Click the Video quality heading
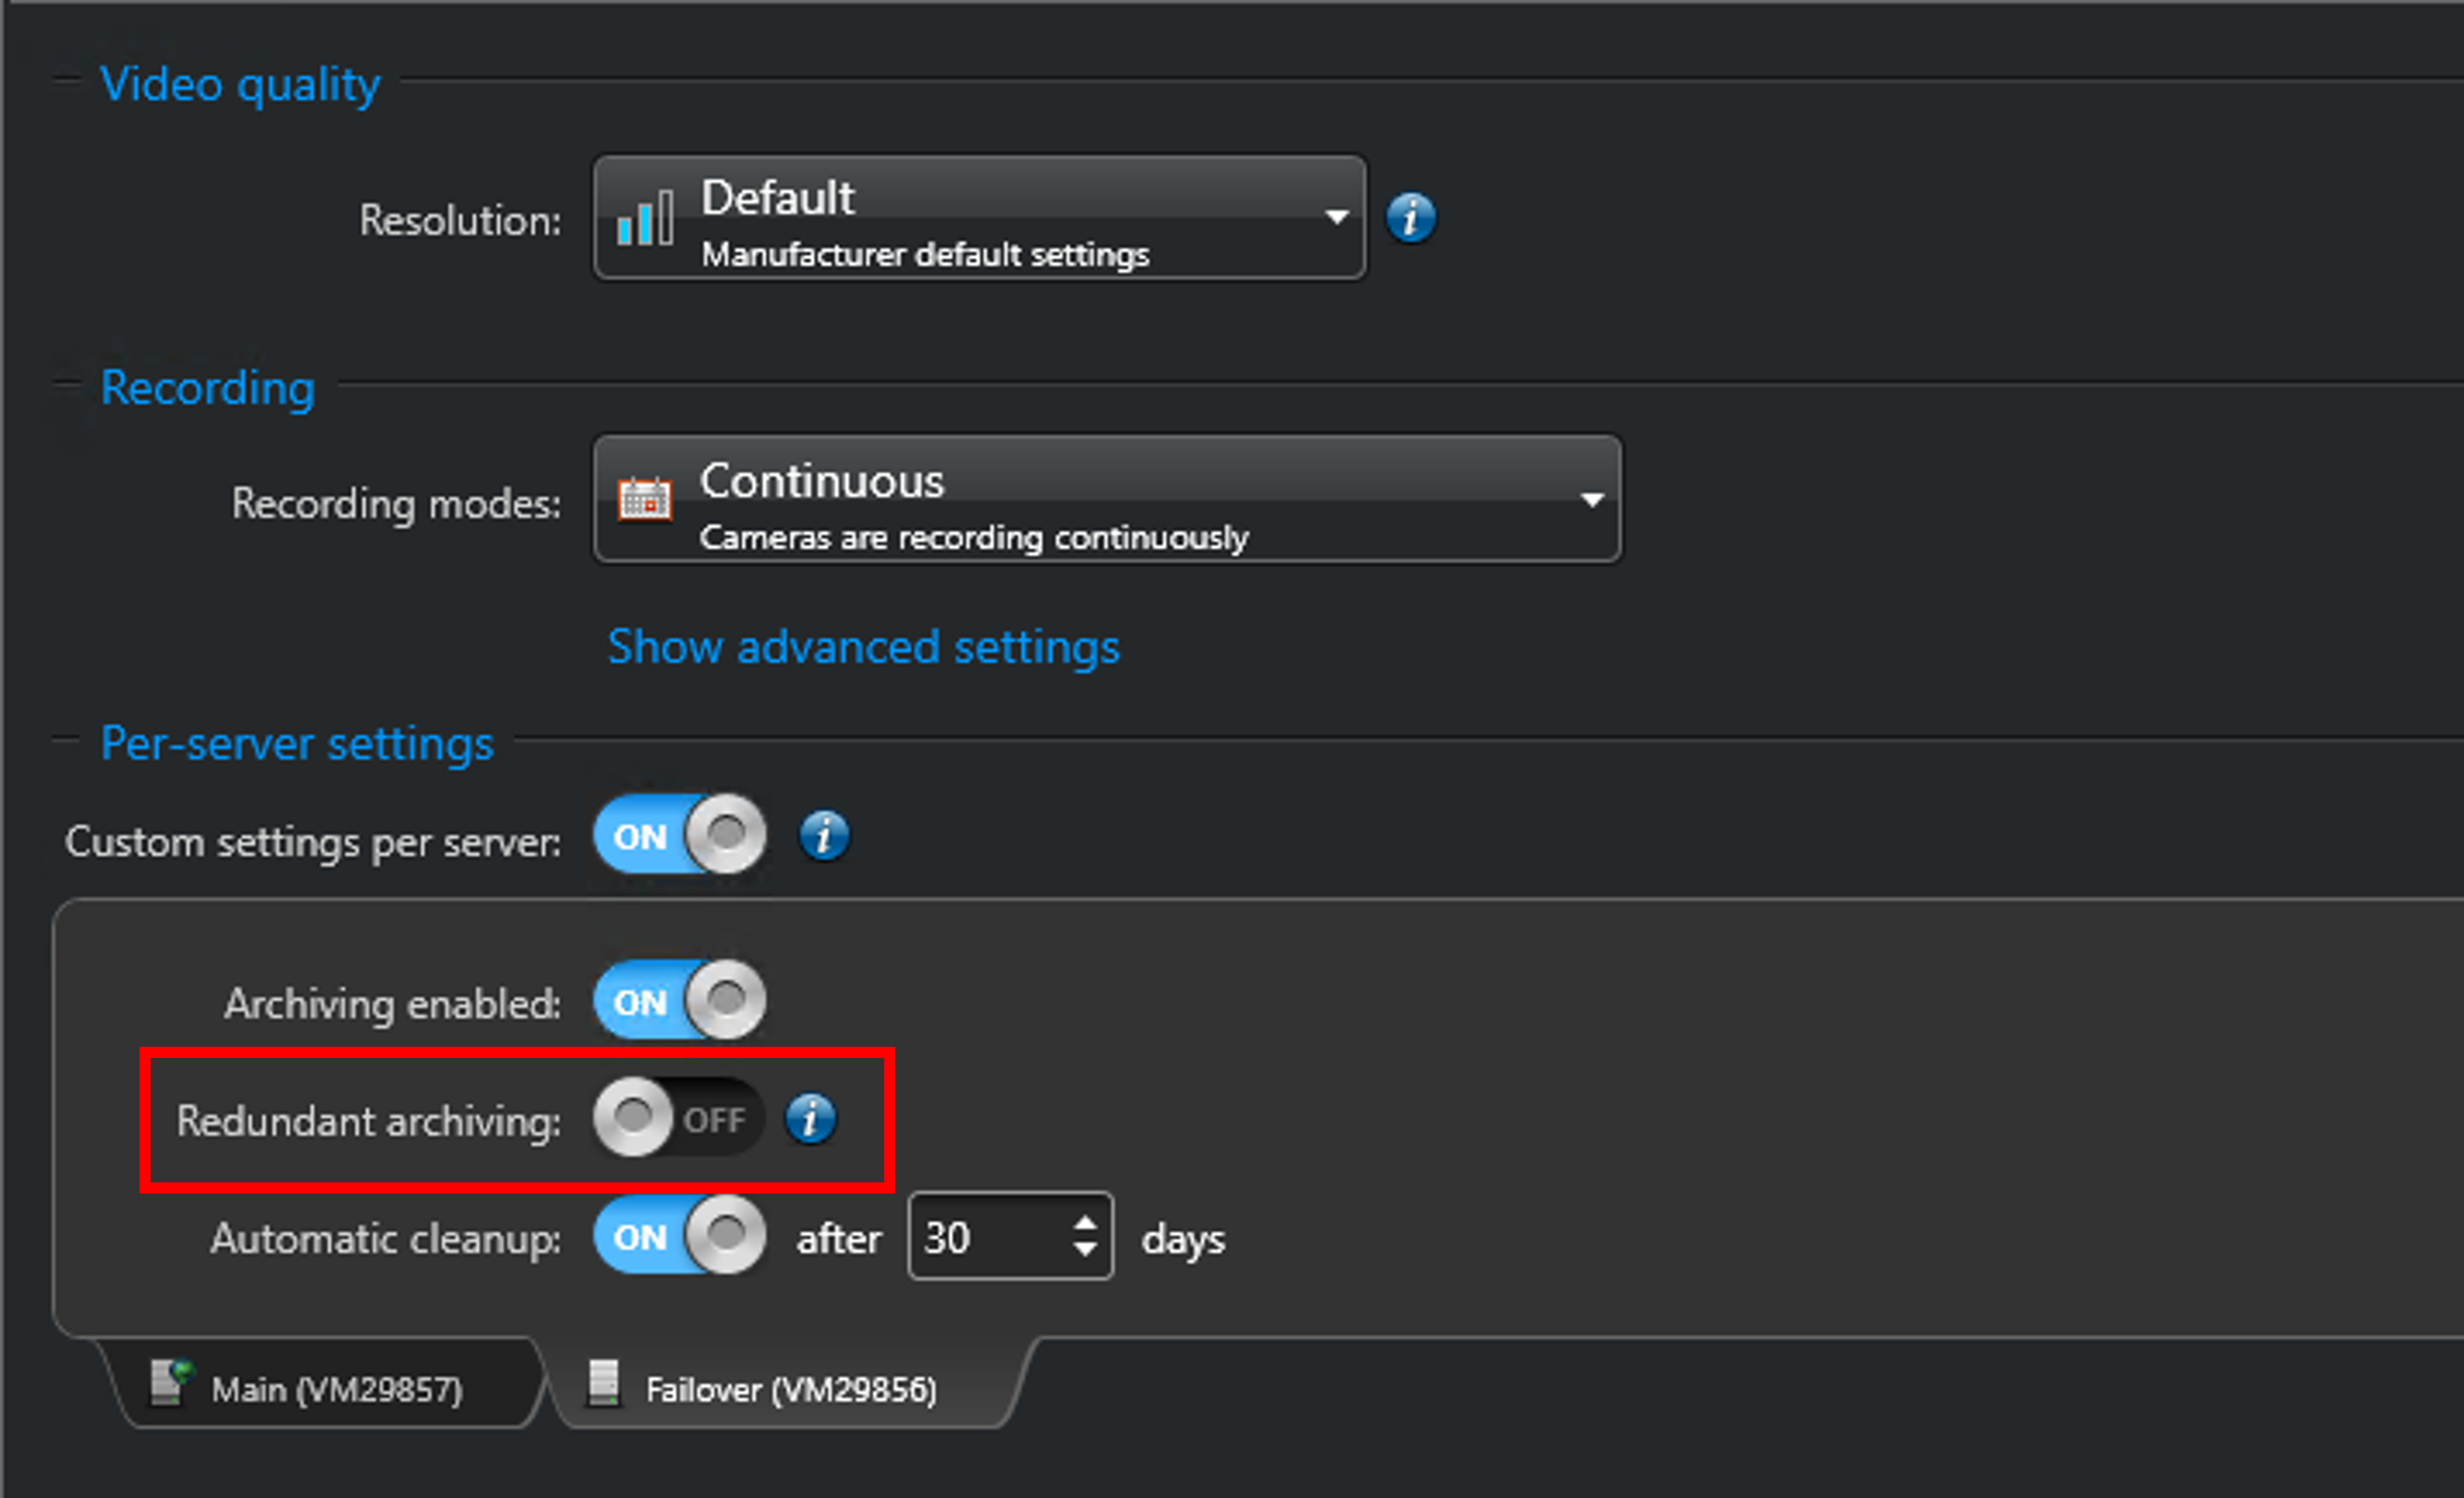Image resolution: width=2464 pixels, height=1498 pixels. coord(240,85)
